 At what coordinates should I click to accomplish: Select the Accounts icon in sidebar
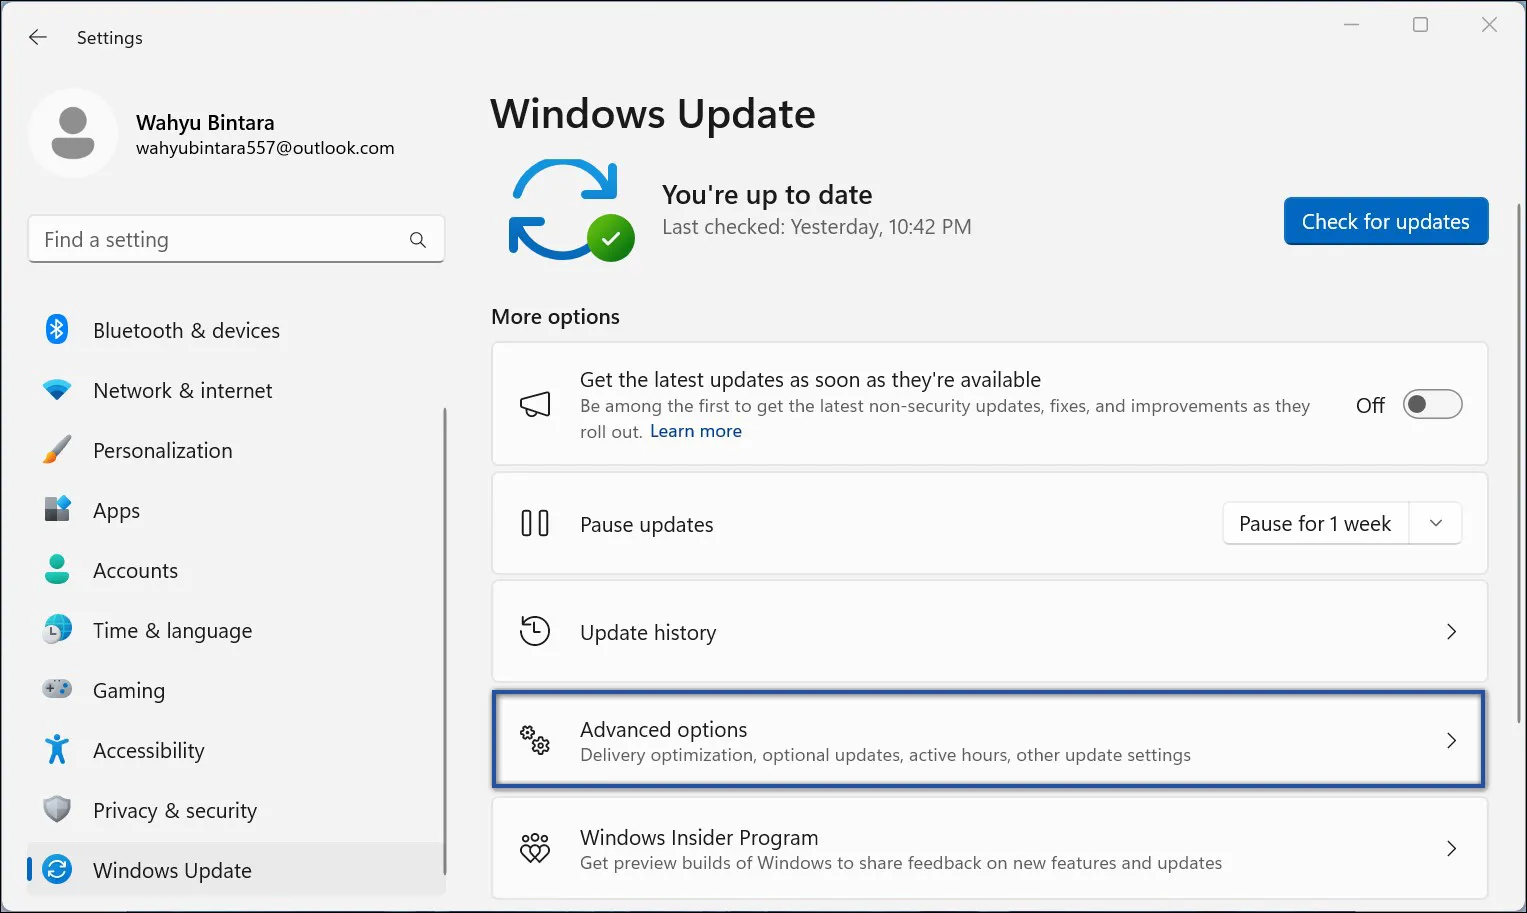coord(57,570)
